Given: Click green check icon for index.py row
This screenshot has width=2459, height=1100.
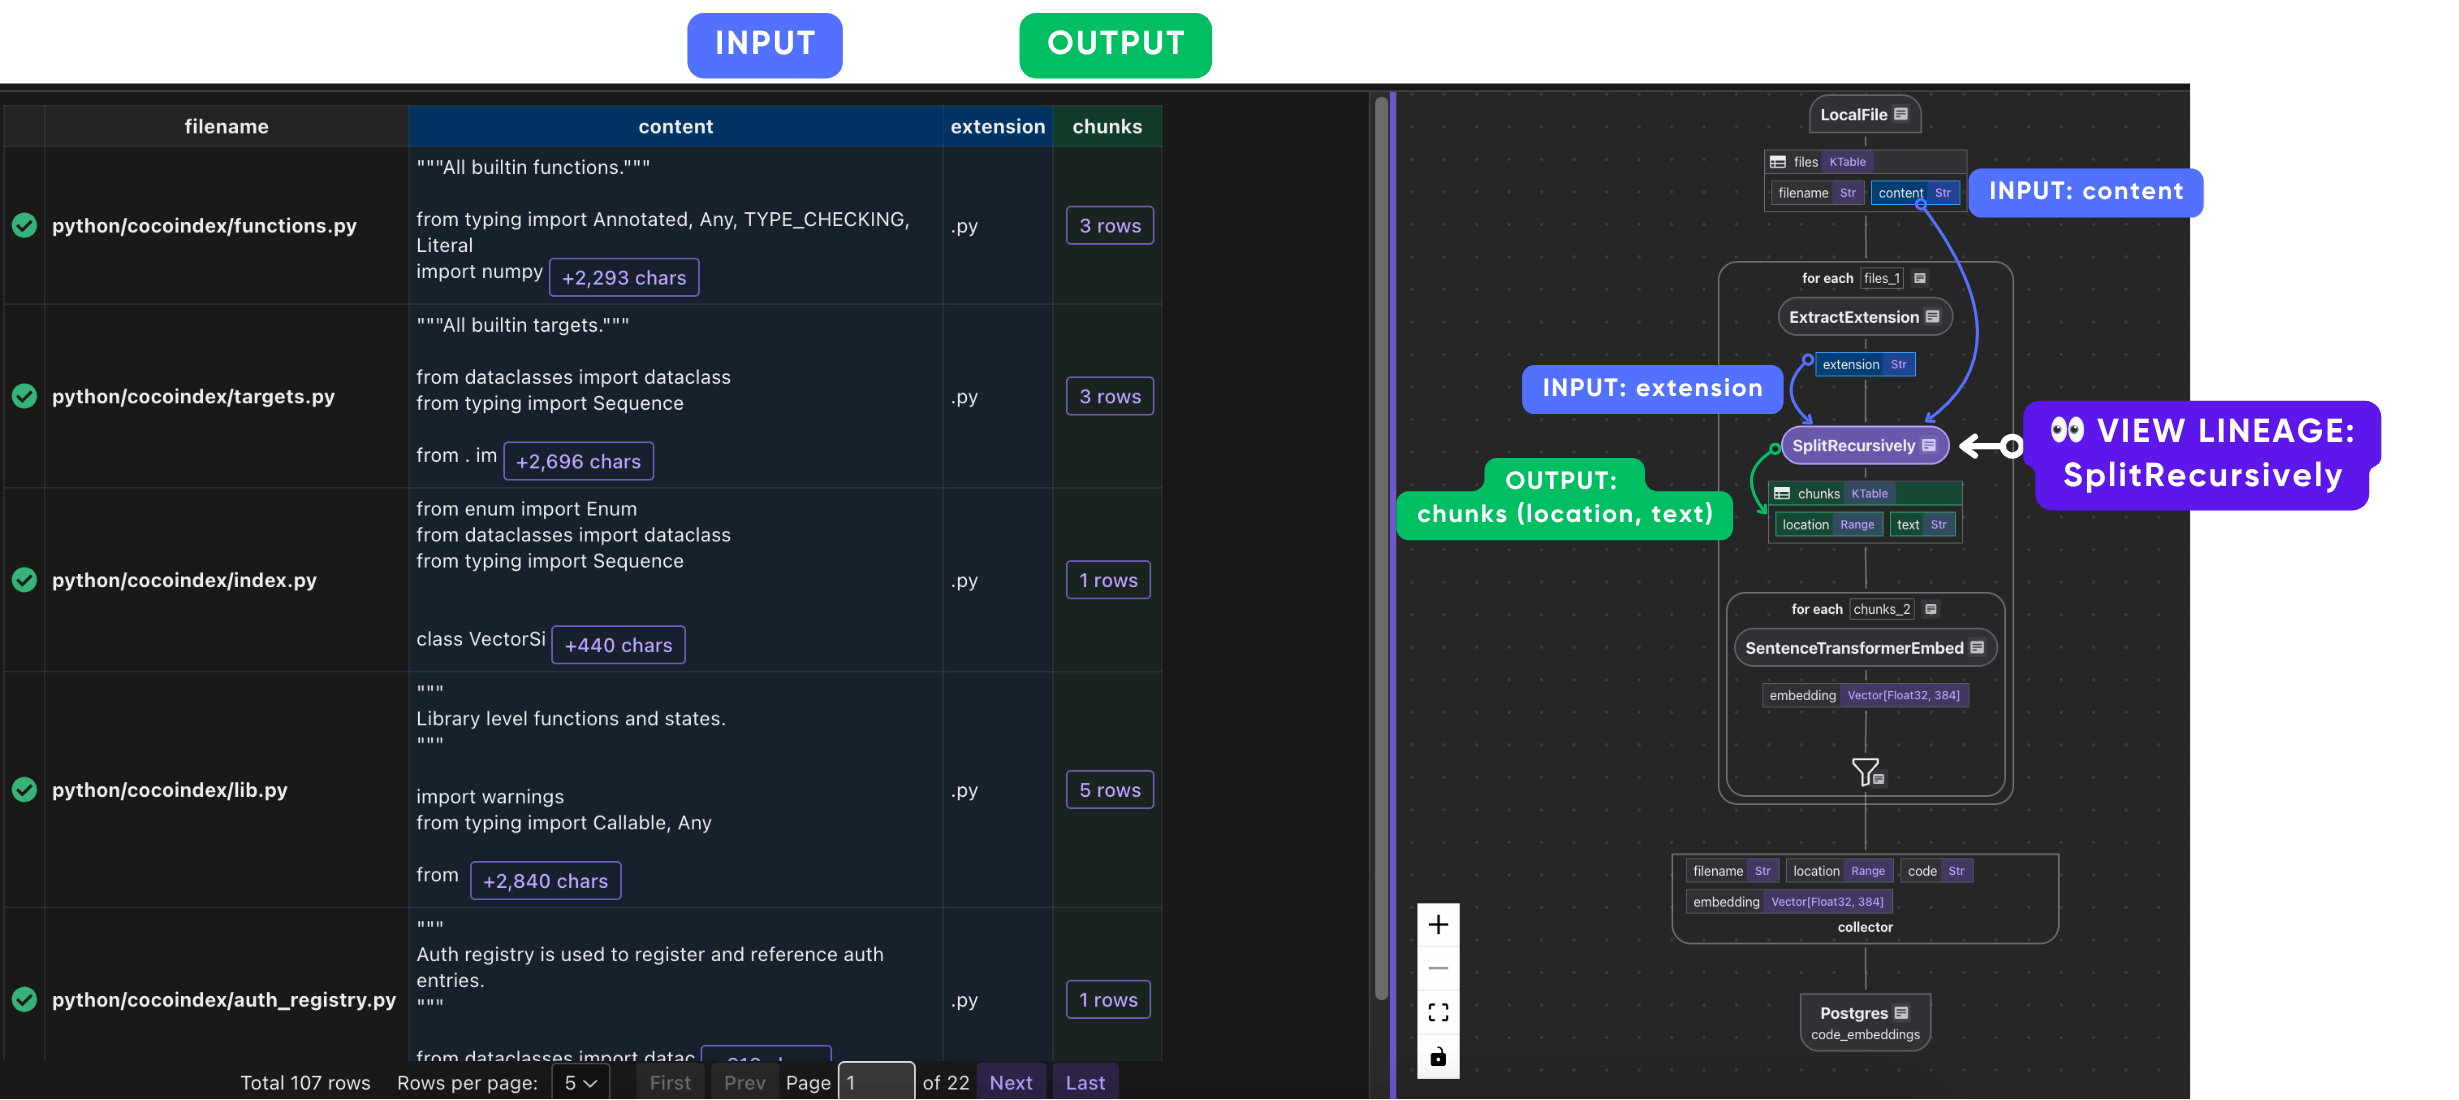Looking at the screenshot, I should tap(25, 580).
